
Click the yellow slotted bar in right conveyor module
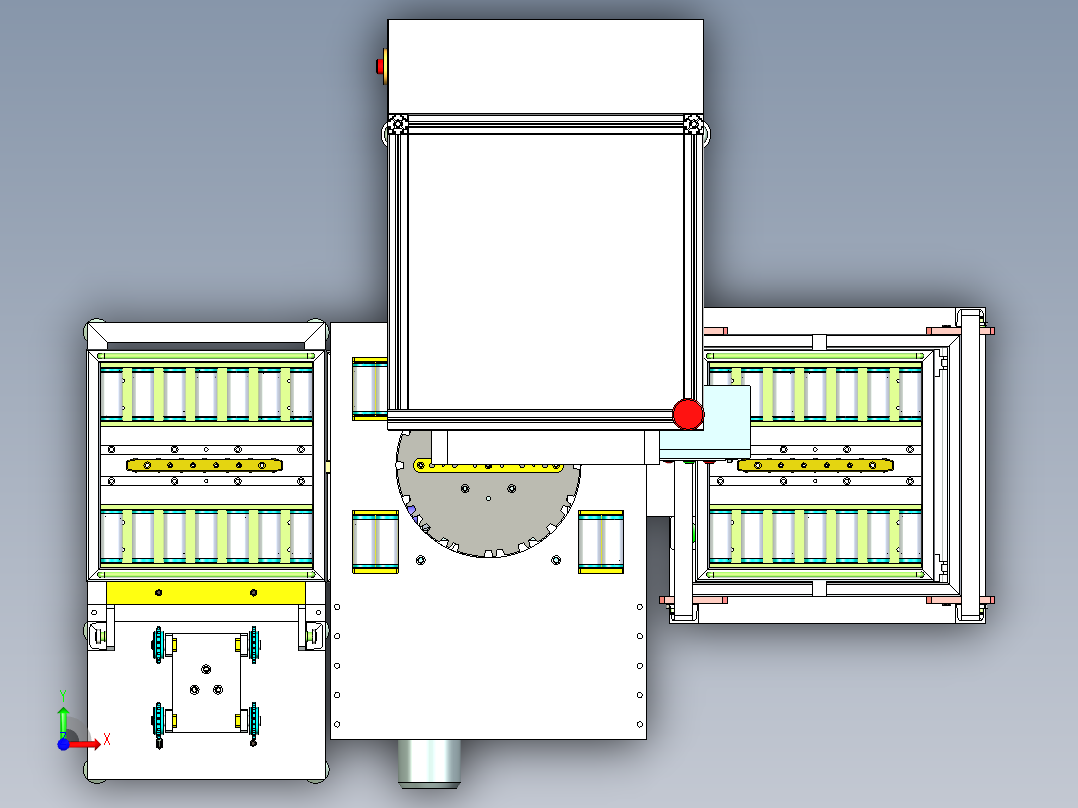click(815, 466)
